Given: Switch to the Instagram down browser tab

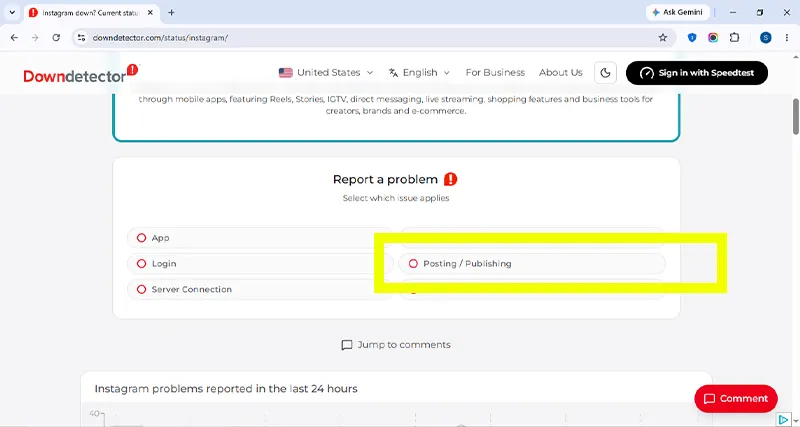Looking at the screenshot, I should pos(90,13).
